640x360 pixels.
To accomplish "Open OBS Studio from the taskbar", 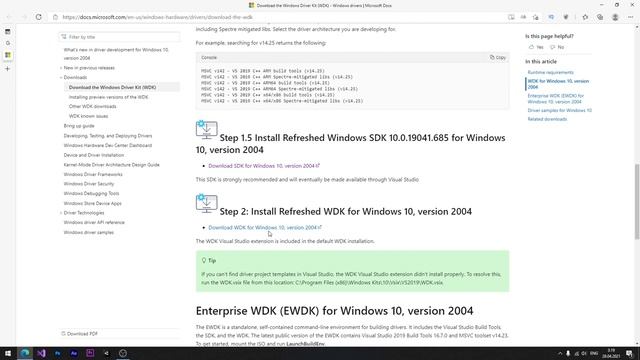I will (x=123, y=353).
